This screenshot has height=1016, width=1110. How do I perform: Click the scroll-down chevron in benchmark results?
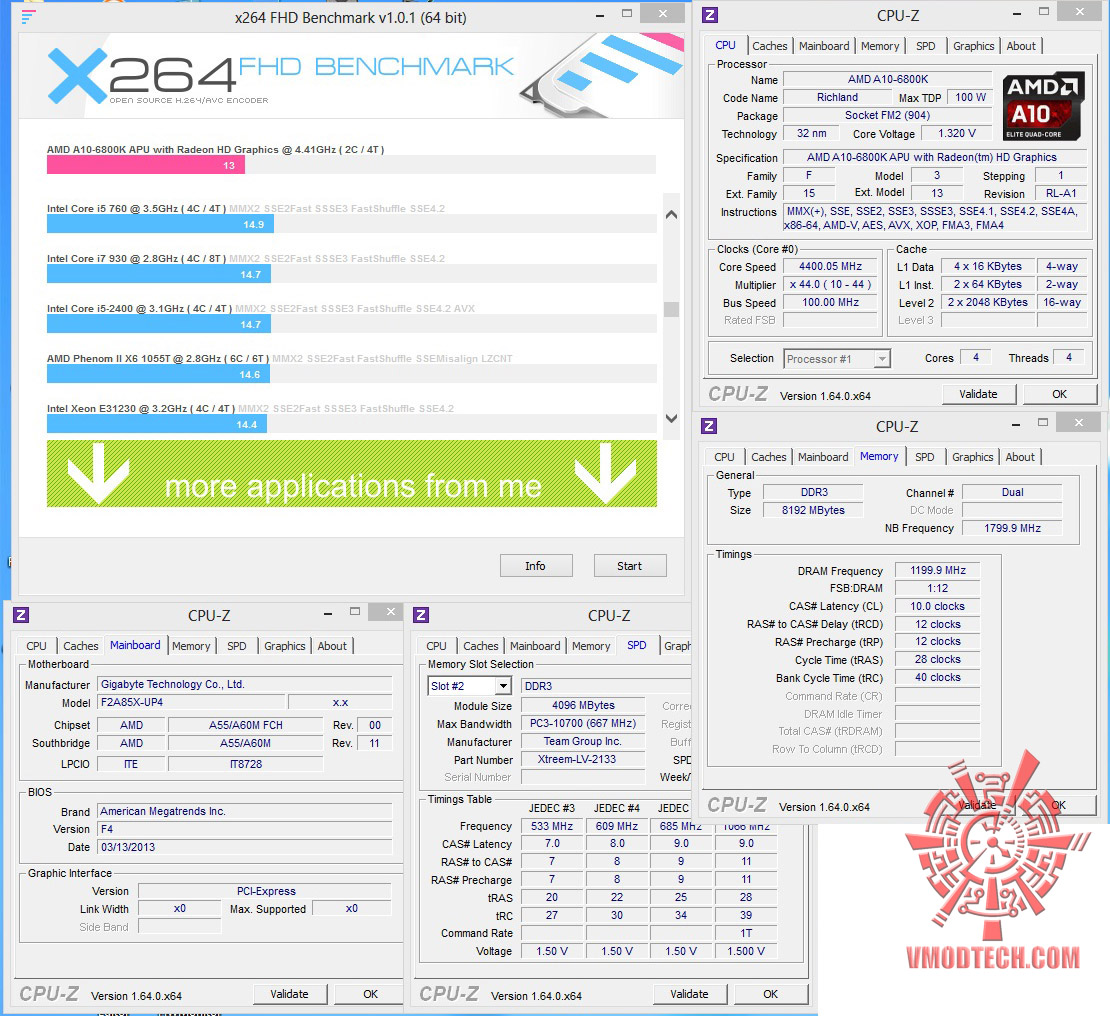(672, 418)
